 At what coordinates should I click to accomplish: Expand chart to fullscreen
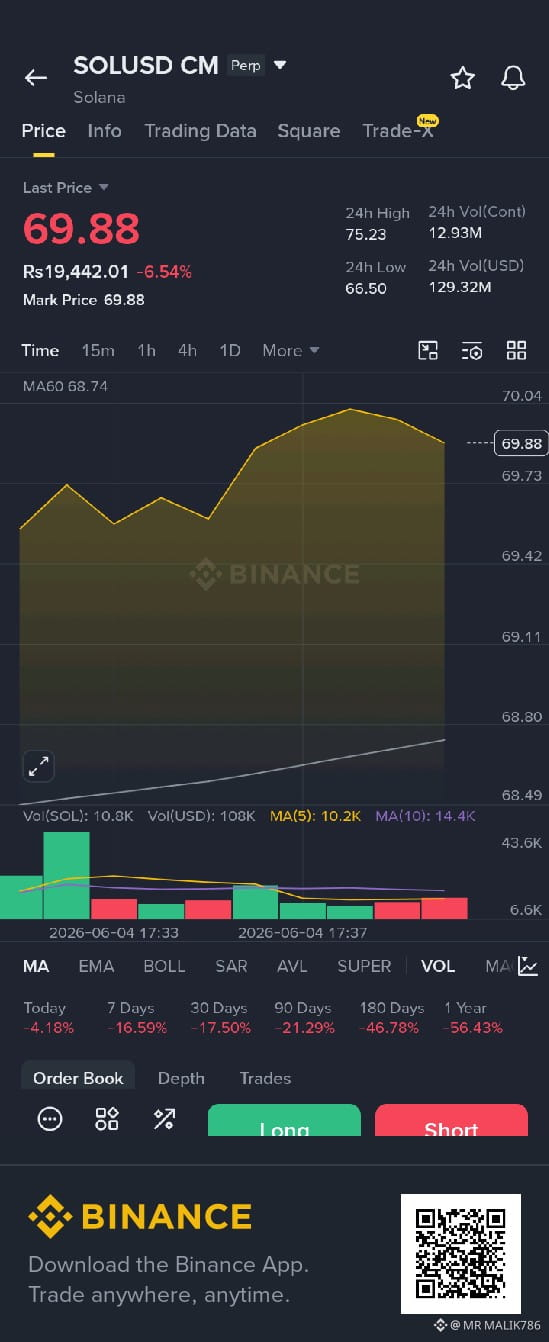point(38,767)
